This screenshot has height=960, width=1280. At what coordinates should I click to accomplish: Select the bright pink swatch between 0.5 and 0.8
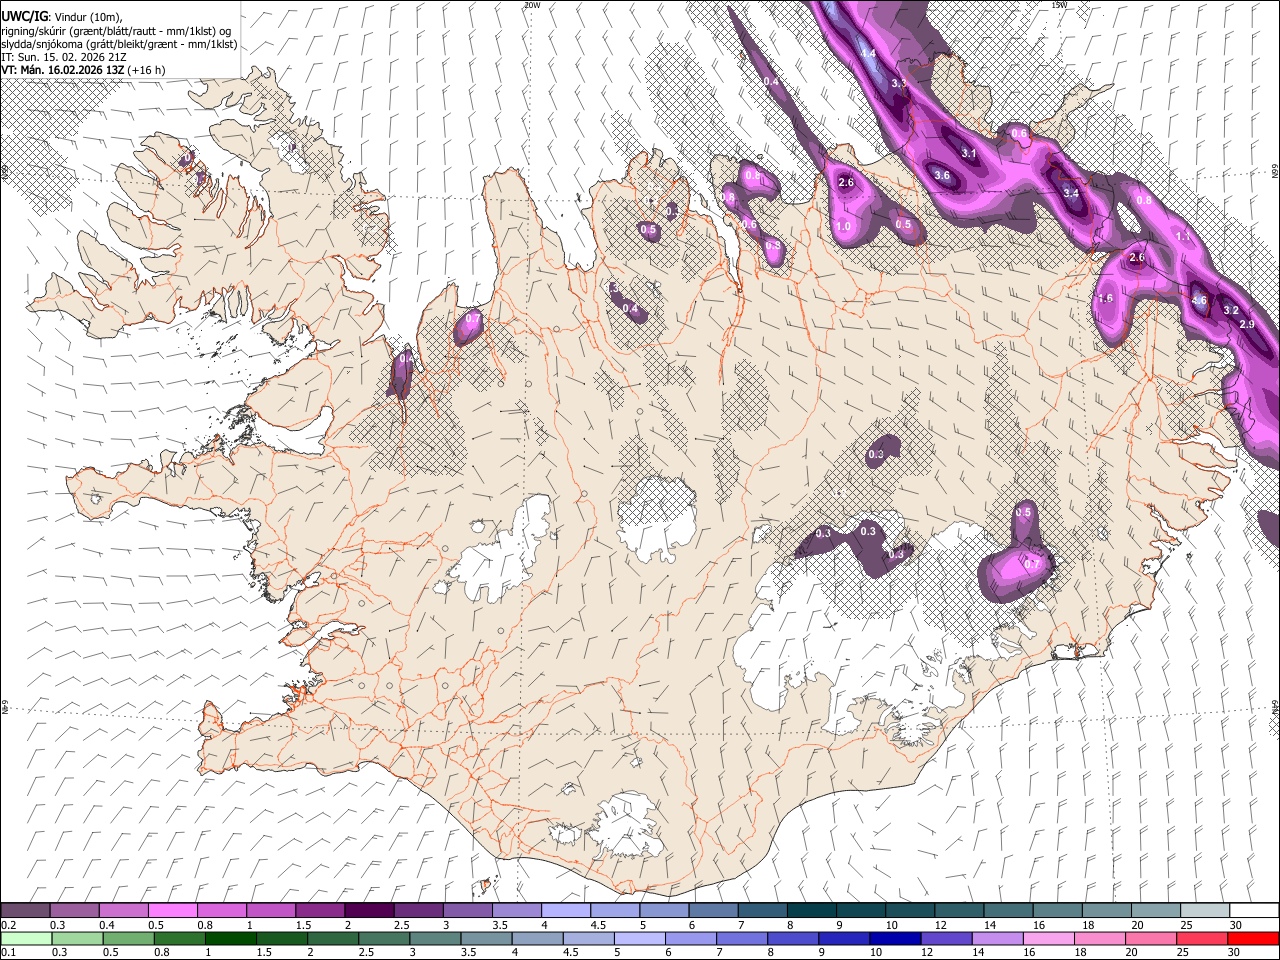(x=172, y=911)
